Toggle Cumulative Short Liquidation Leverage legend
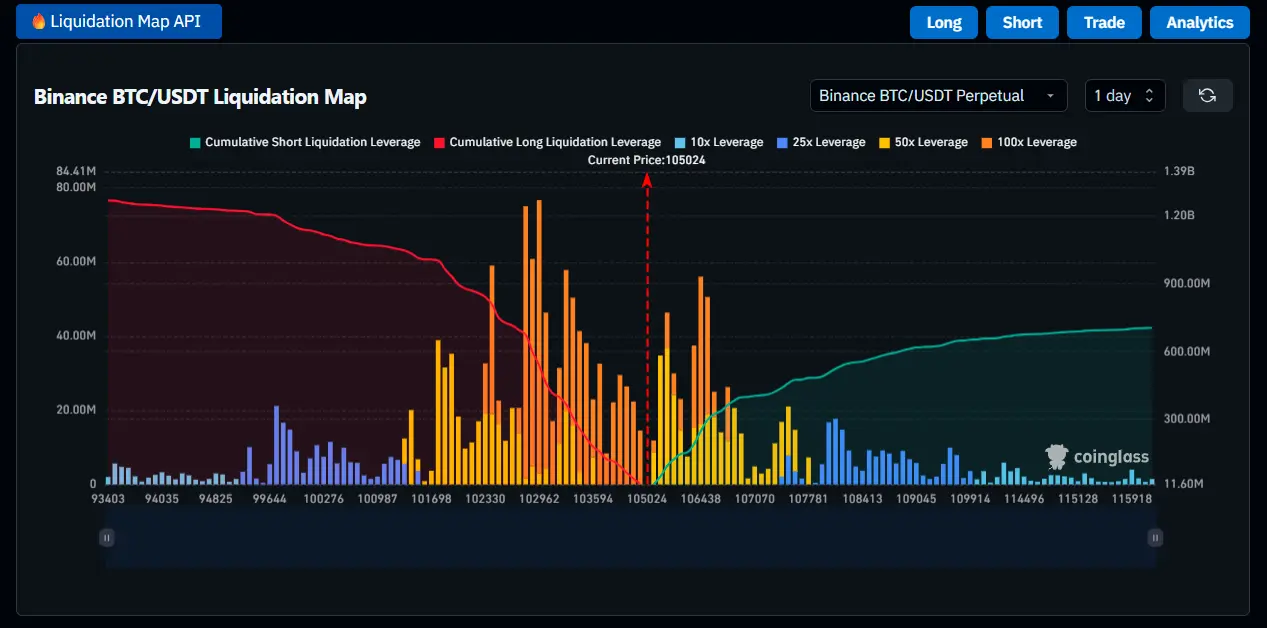The image size is (1267, 628). tap(305, 142)
